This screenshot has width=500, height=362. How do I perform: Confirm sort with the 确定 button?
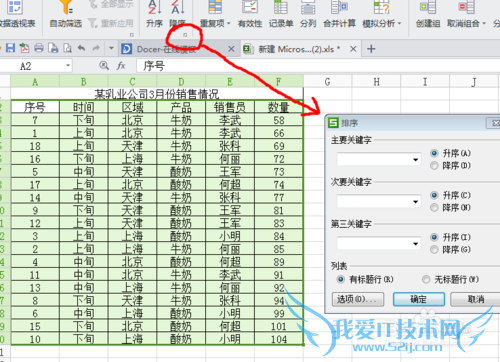(419, 299)
